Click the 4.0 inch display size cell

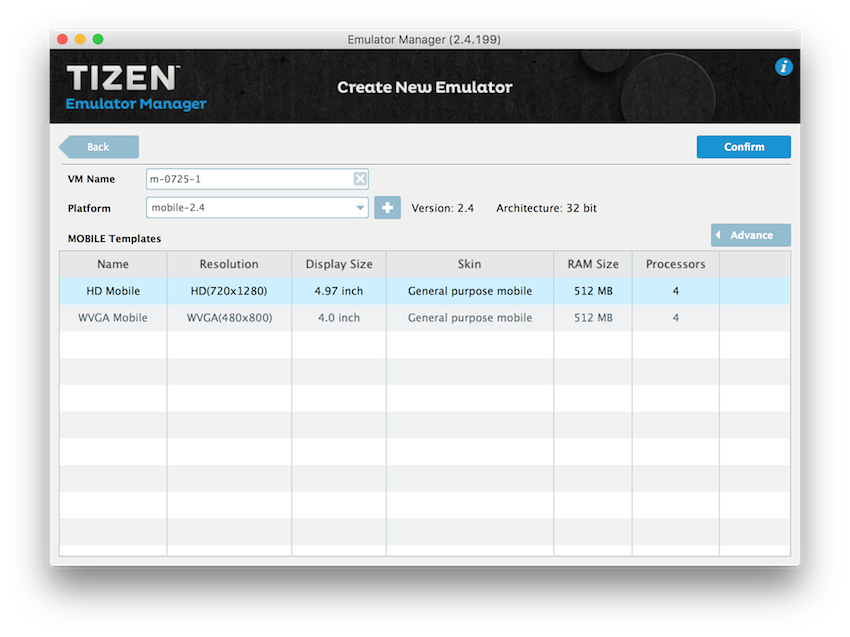tap(339, 318)
